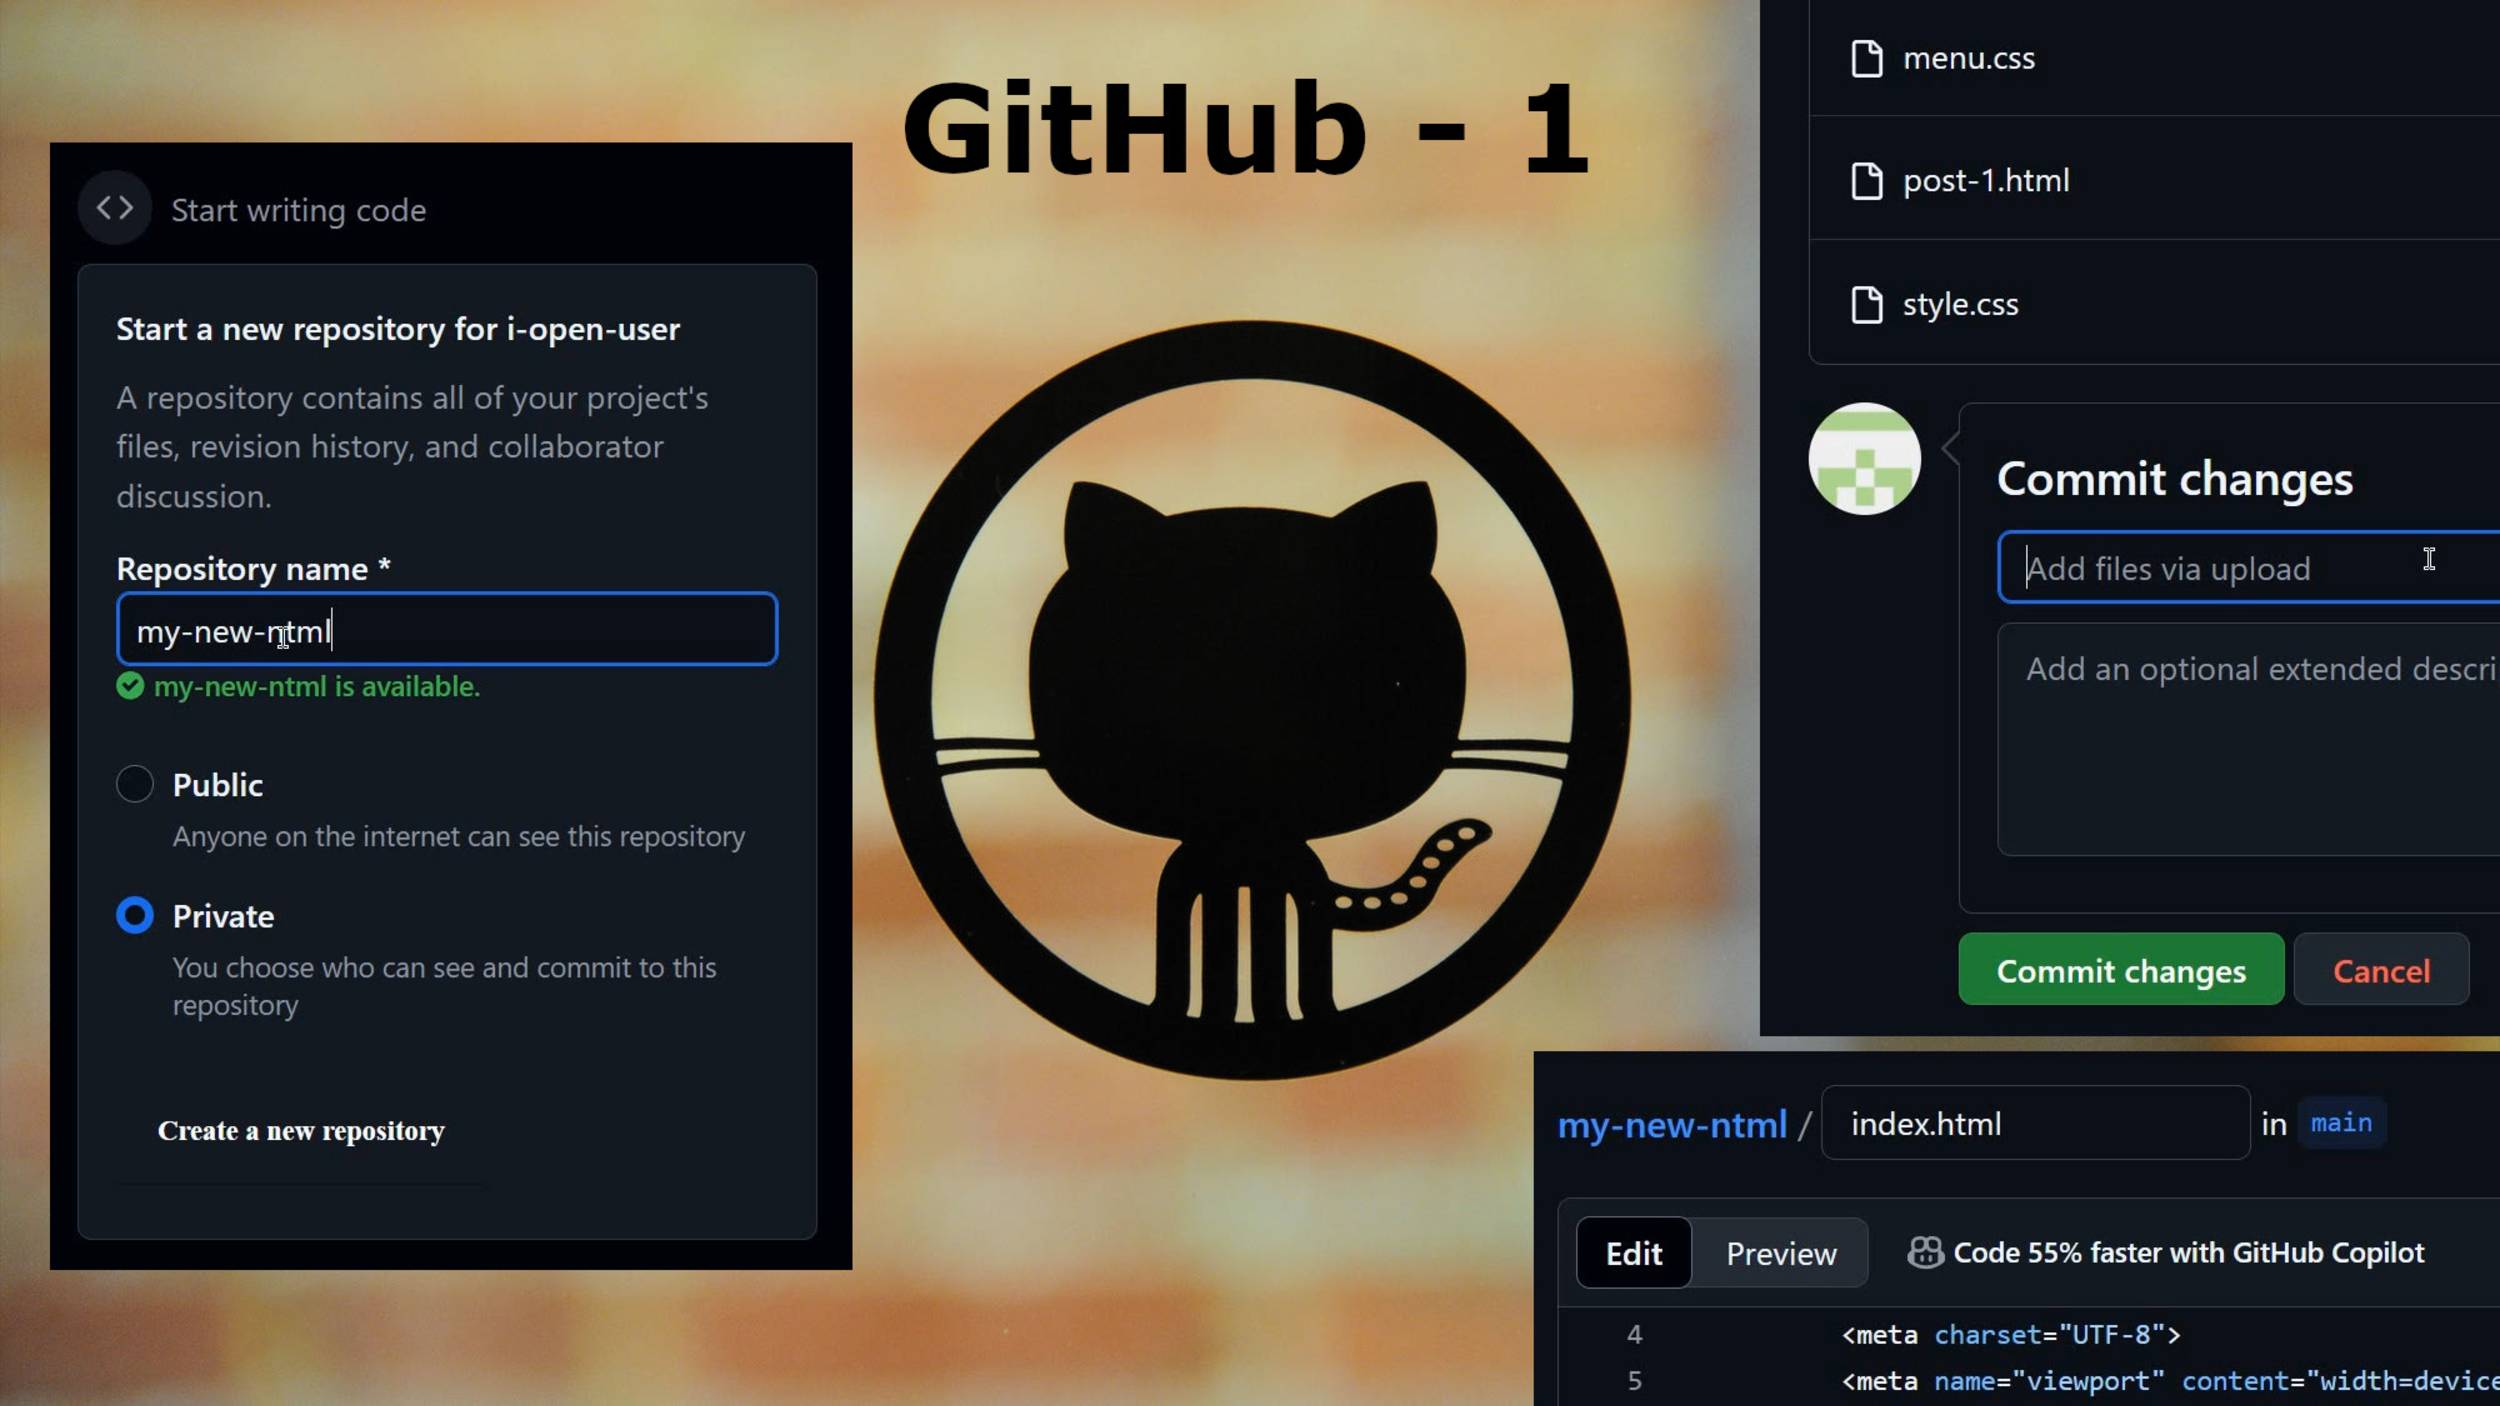Click the 'Private' option label
2500x1406 pixels.
[x=223, y=916]
